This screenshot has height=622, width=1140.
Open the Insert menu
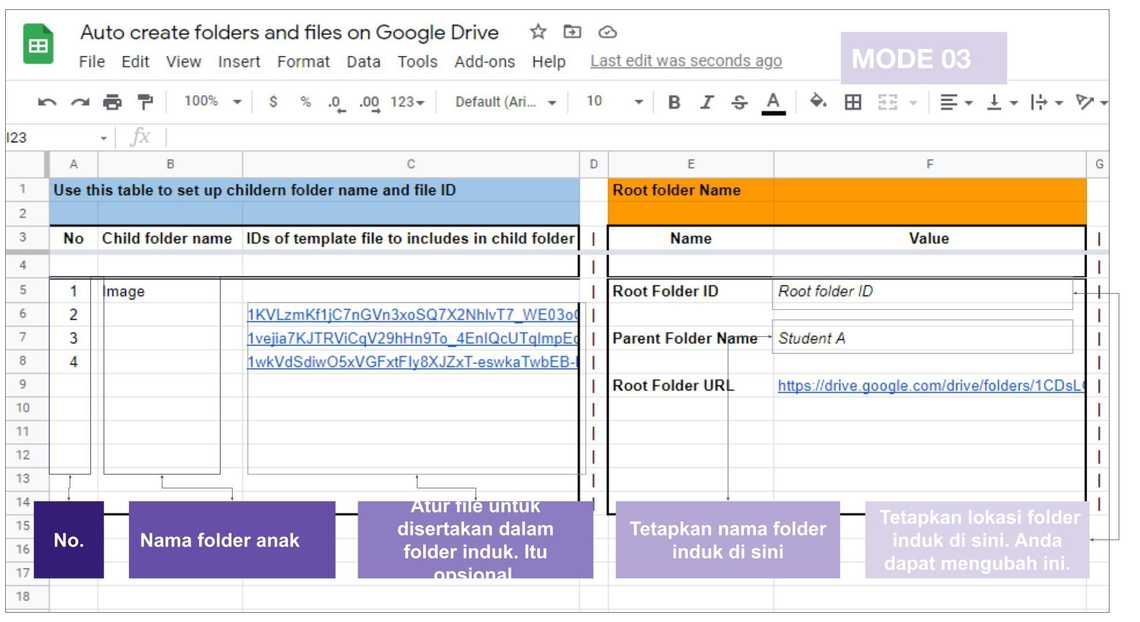[239, 62]
